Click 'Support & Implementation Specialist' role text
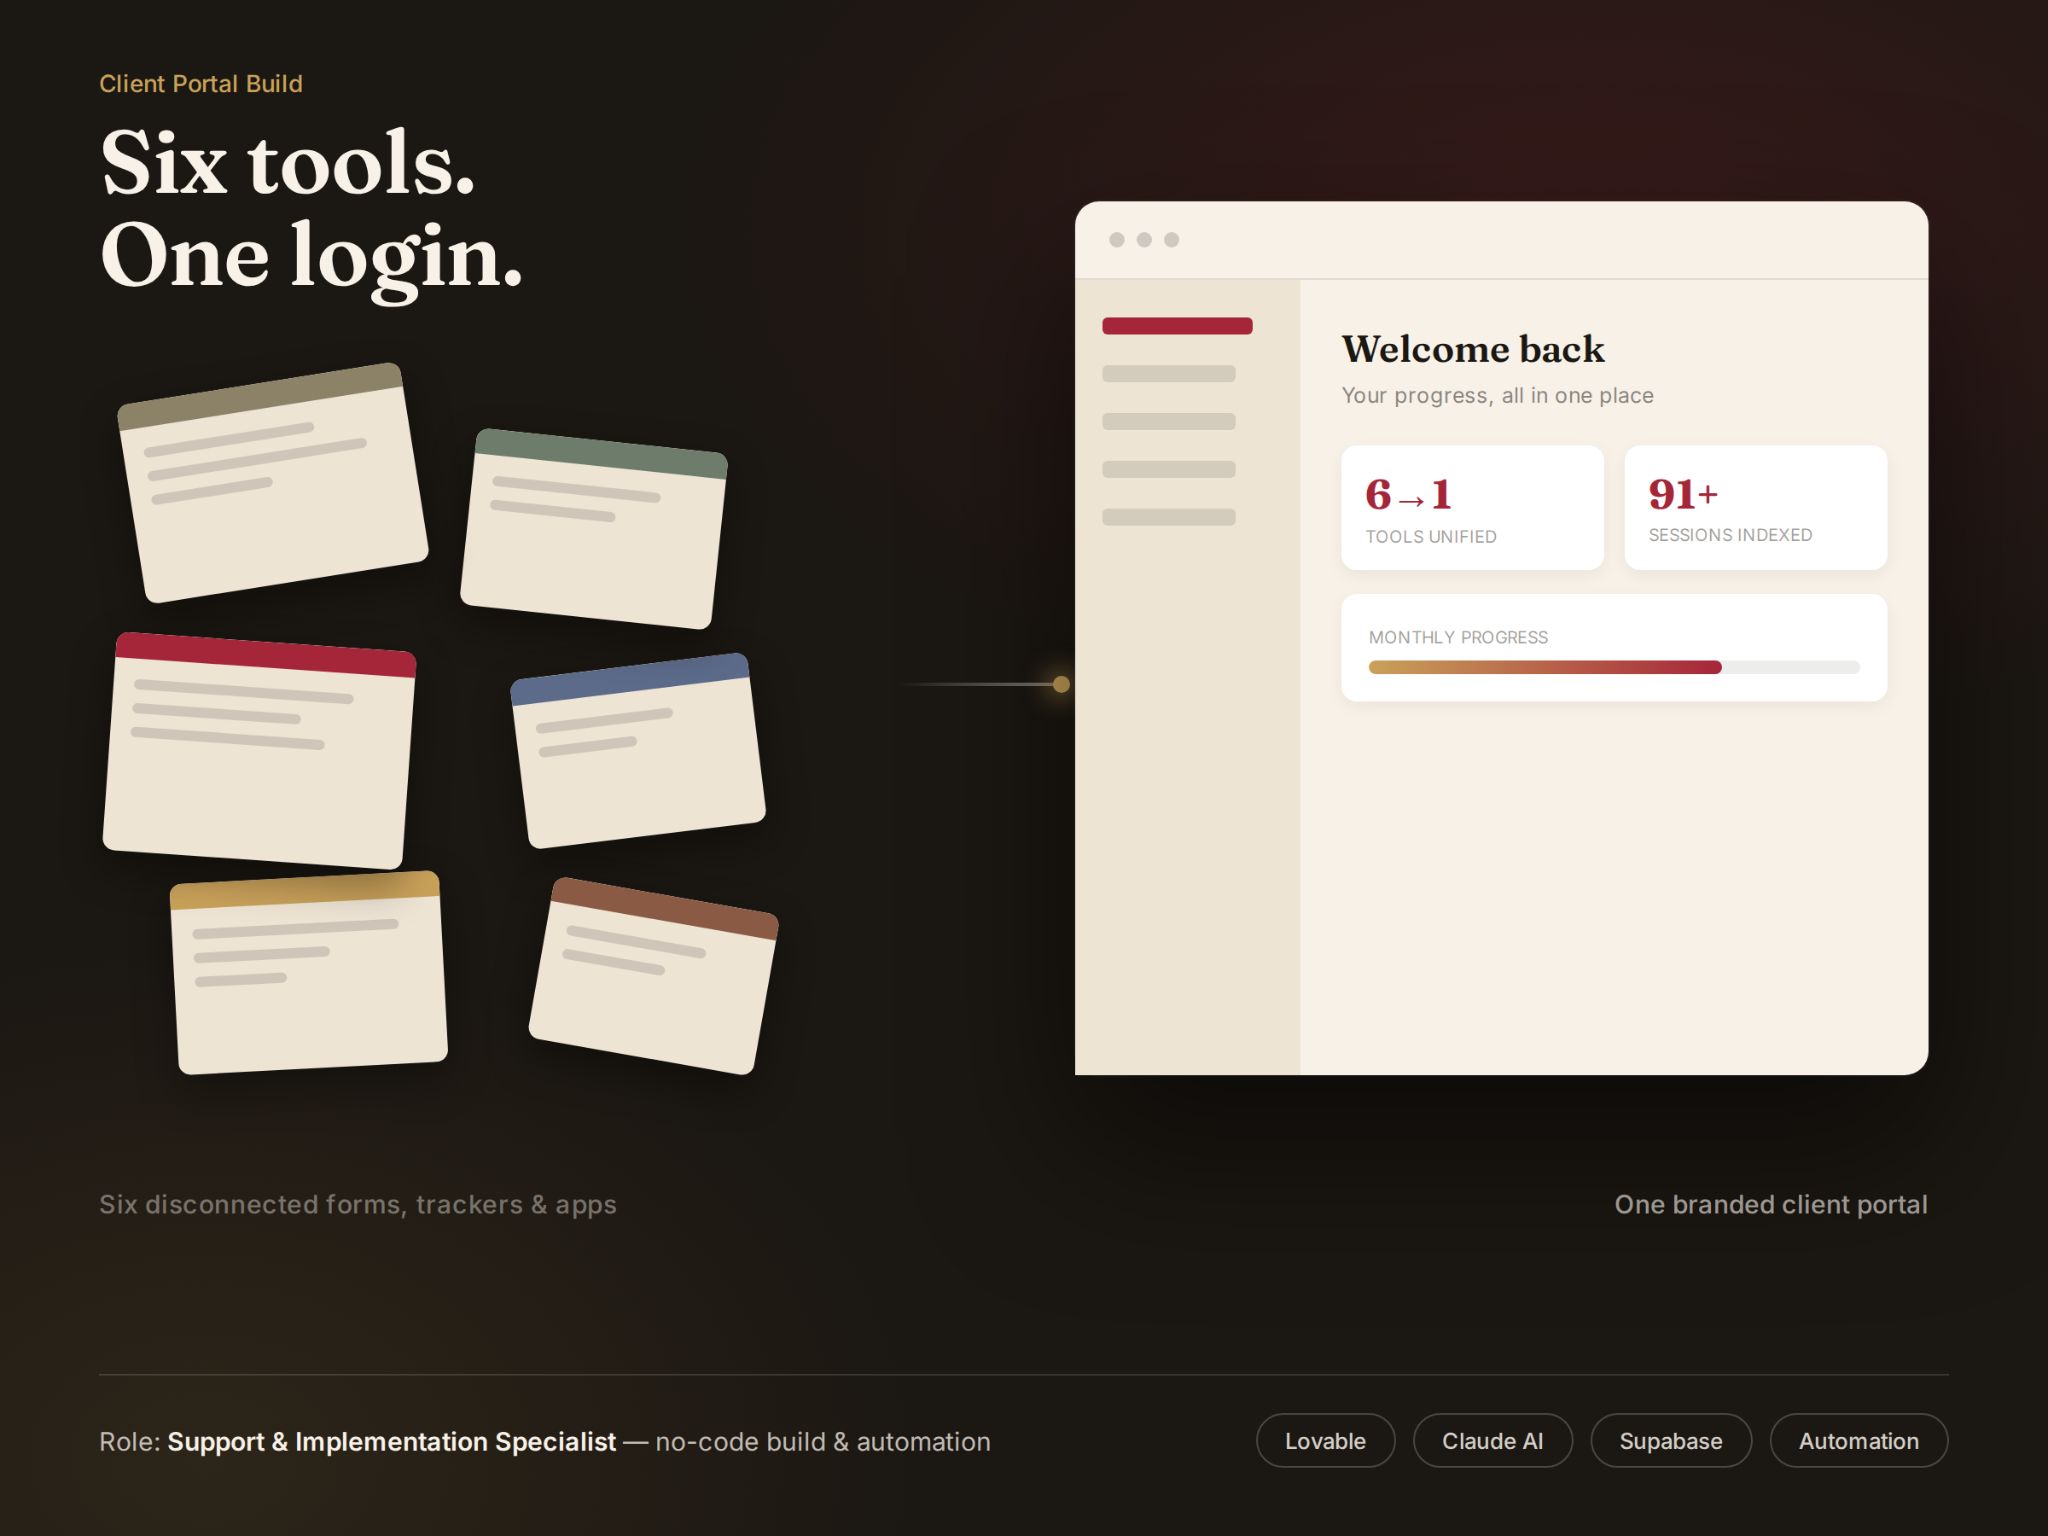 click(x=392, y=1442)
